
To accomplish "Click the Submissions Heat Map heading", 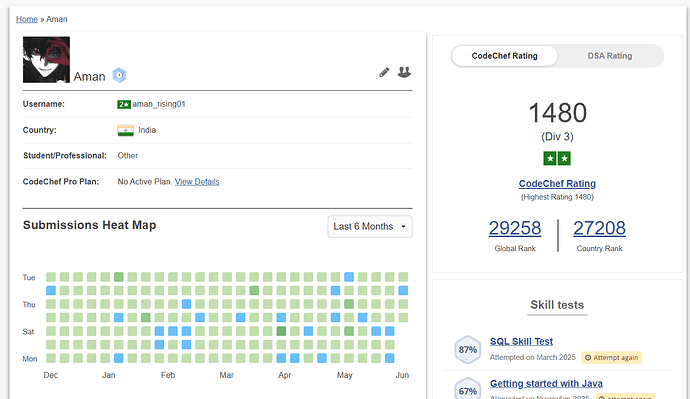I will pos(89,225).
